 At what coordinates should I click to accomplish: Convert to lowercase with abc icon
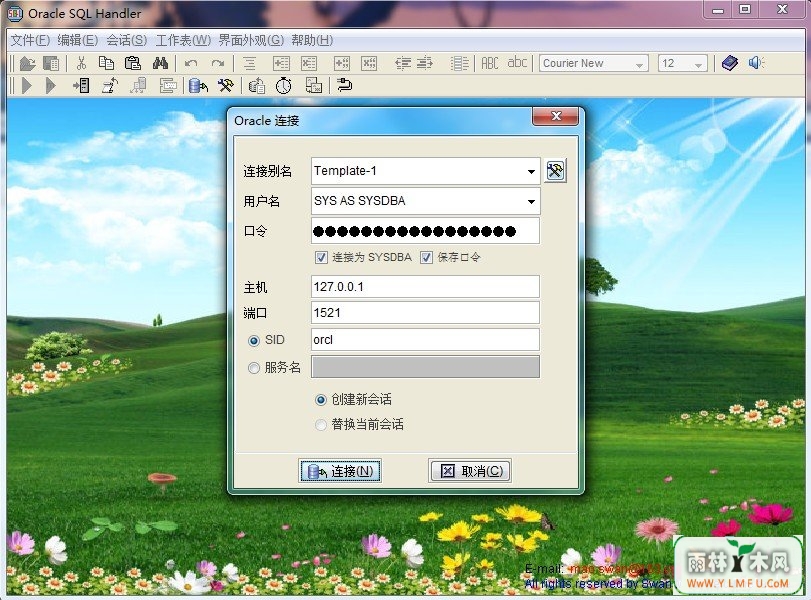(x=517, y=63)
